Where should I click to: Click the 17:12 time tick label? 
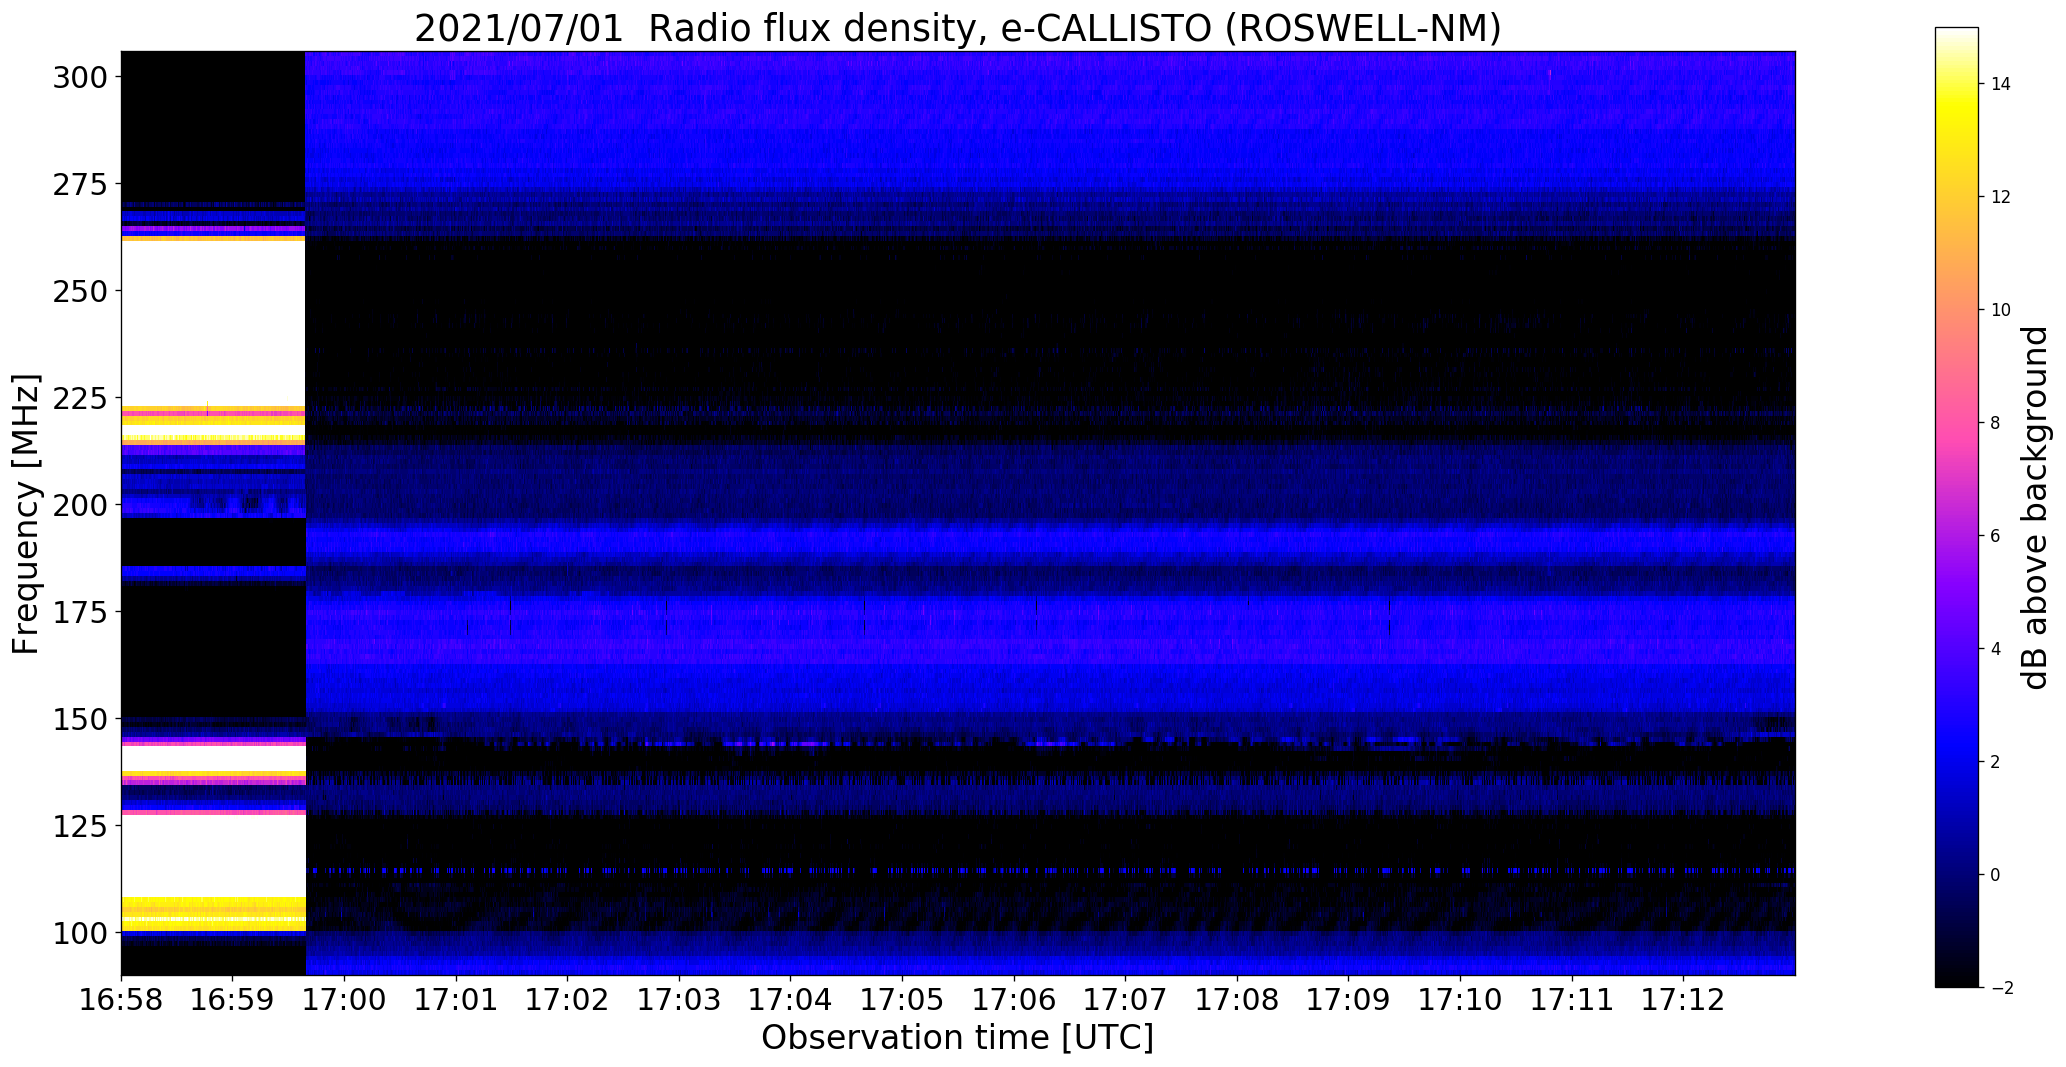[x=1684, y=1001]
